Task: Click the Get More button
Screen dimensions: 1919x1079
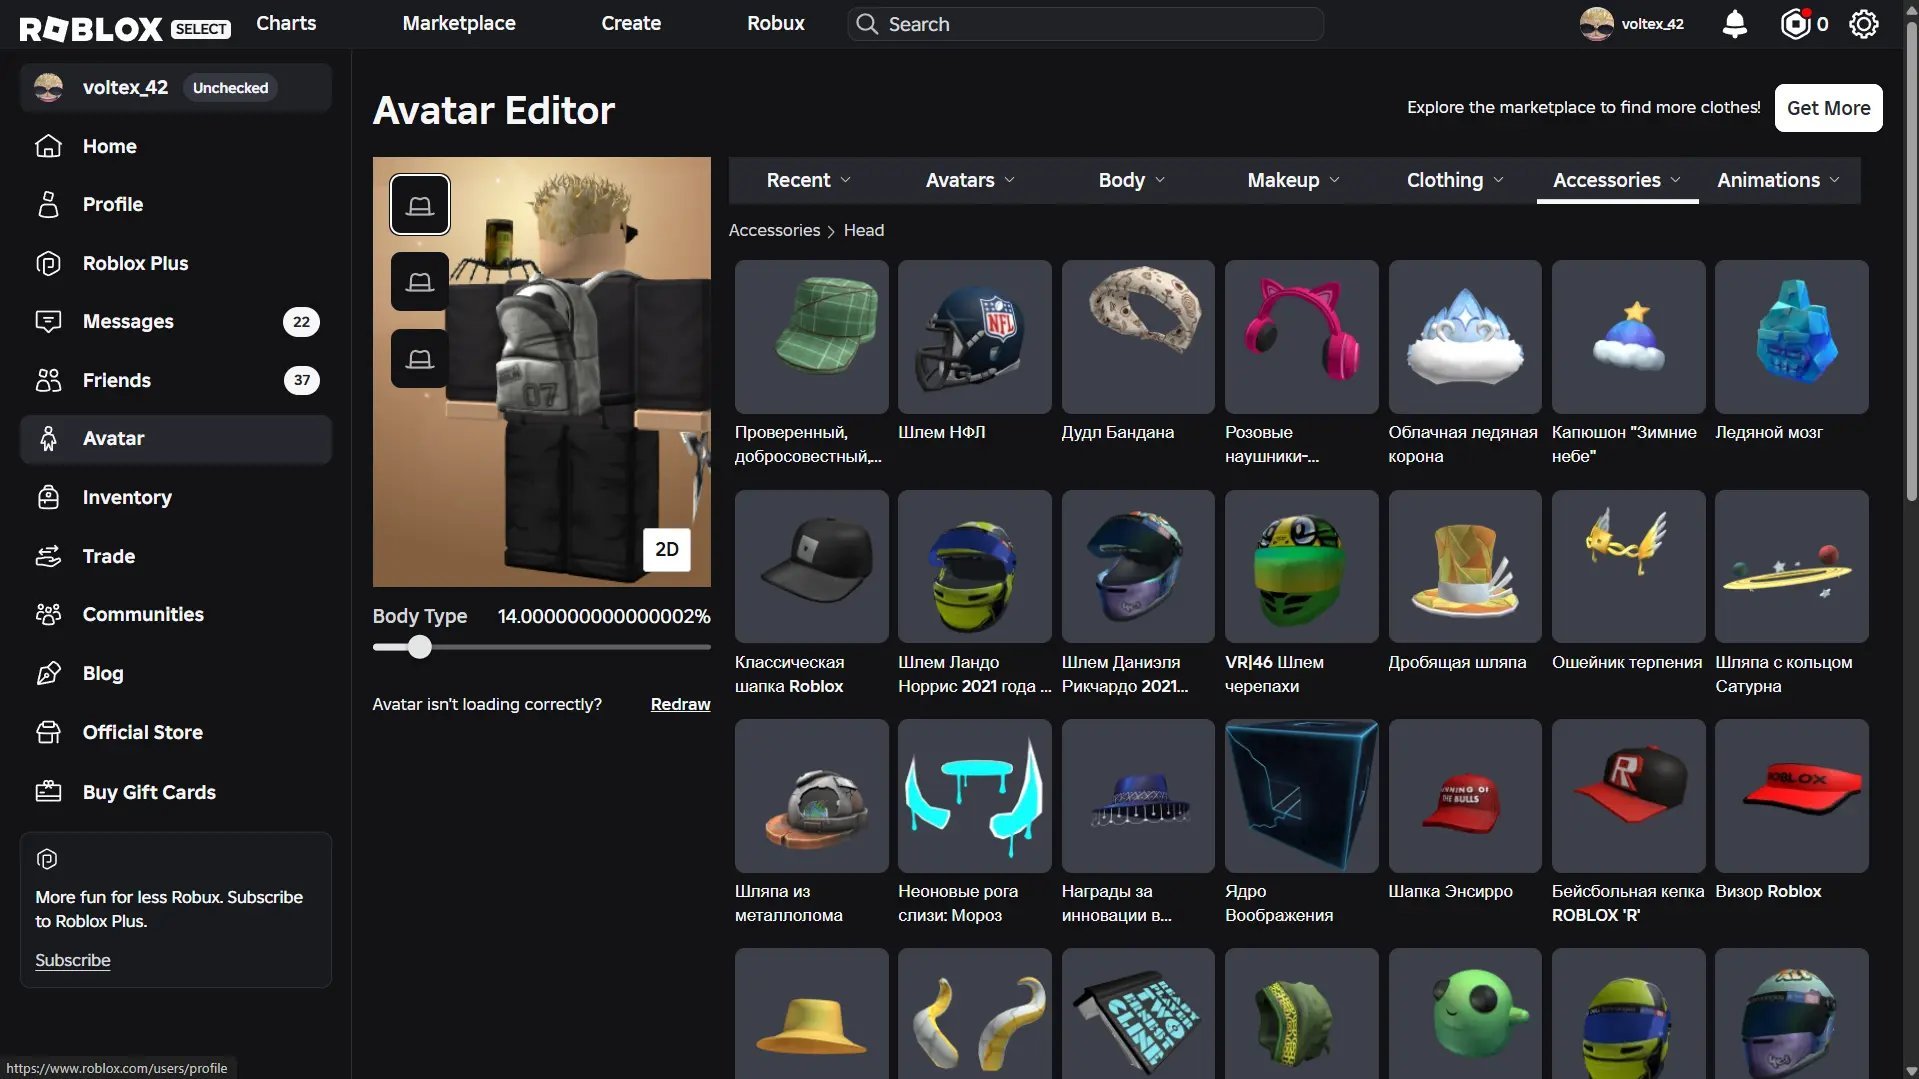Action: click(1828, 108)
